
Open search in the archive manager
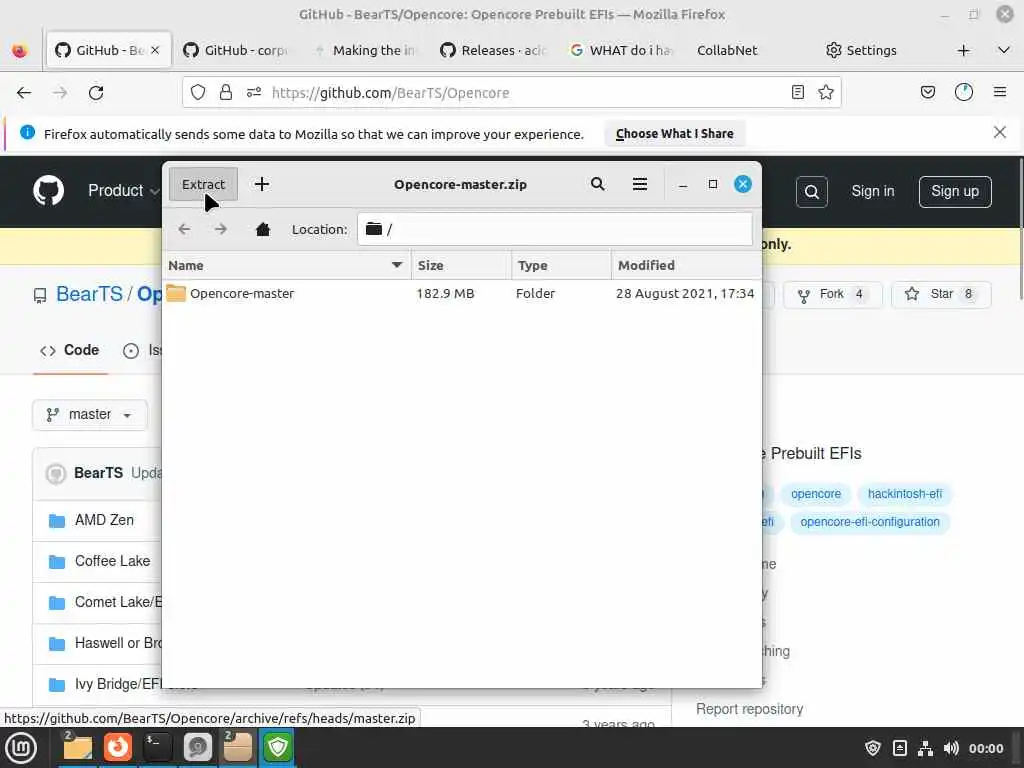pyautogui.click(x=598, y=184)
